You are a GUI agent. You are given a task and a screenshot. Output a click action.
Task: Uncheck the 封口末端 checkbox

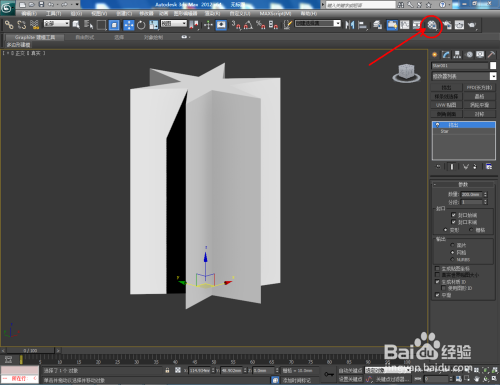coord(453,222)
